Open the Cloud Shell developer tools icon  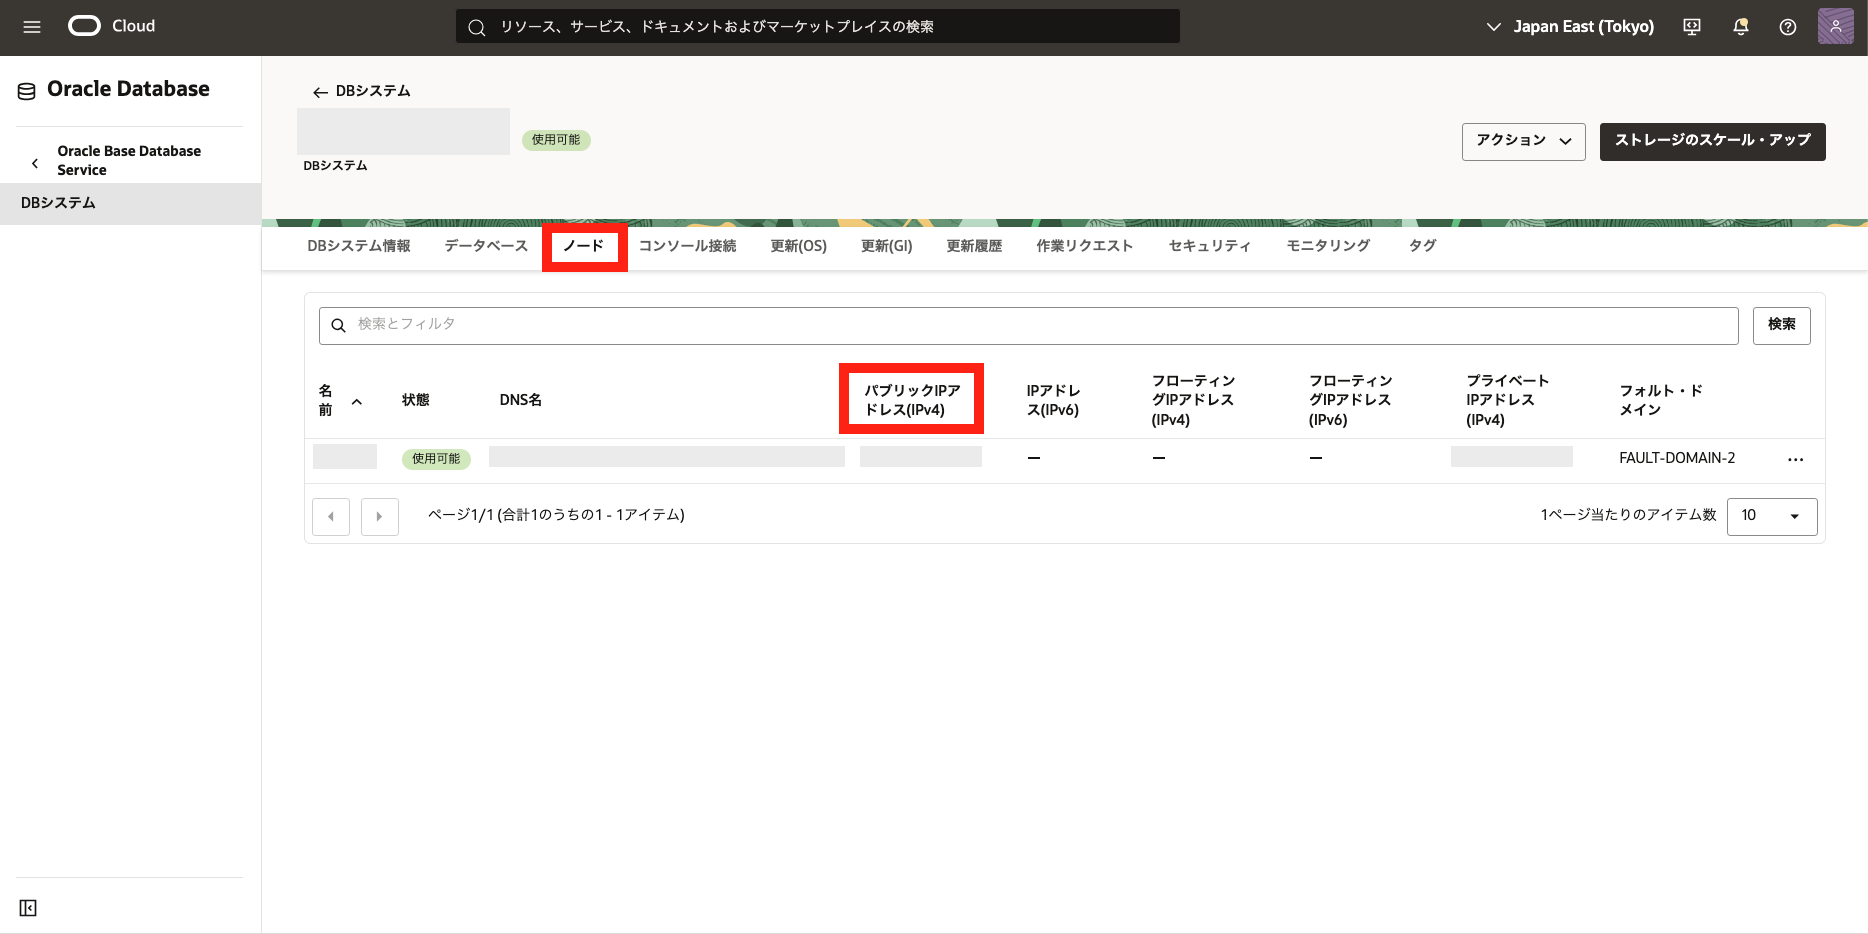click(x=1692, y=27)
